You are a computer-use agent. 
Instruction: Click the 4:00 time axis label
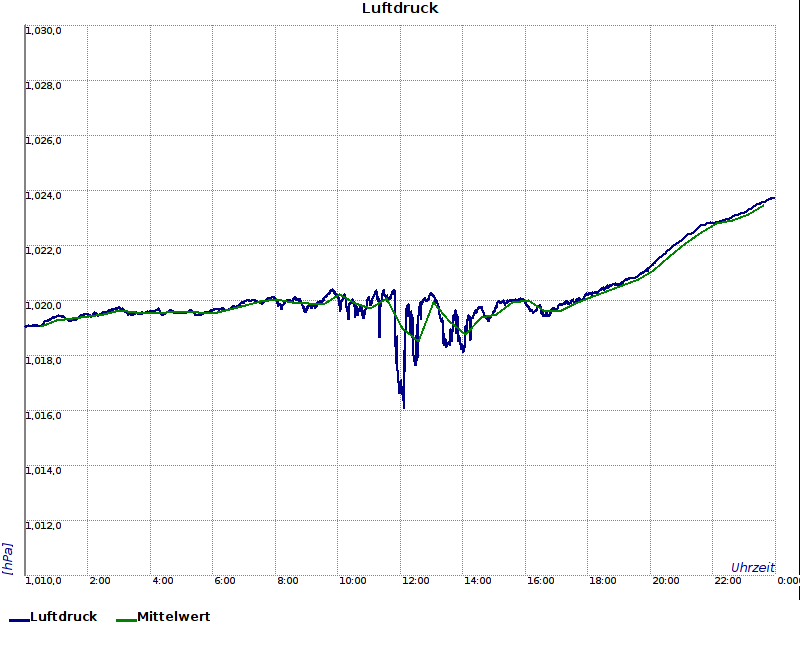click(x=163, y=581)
